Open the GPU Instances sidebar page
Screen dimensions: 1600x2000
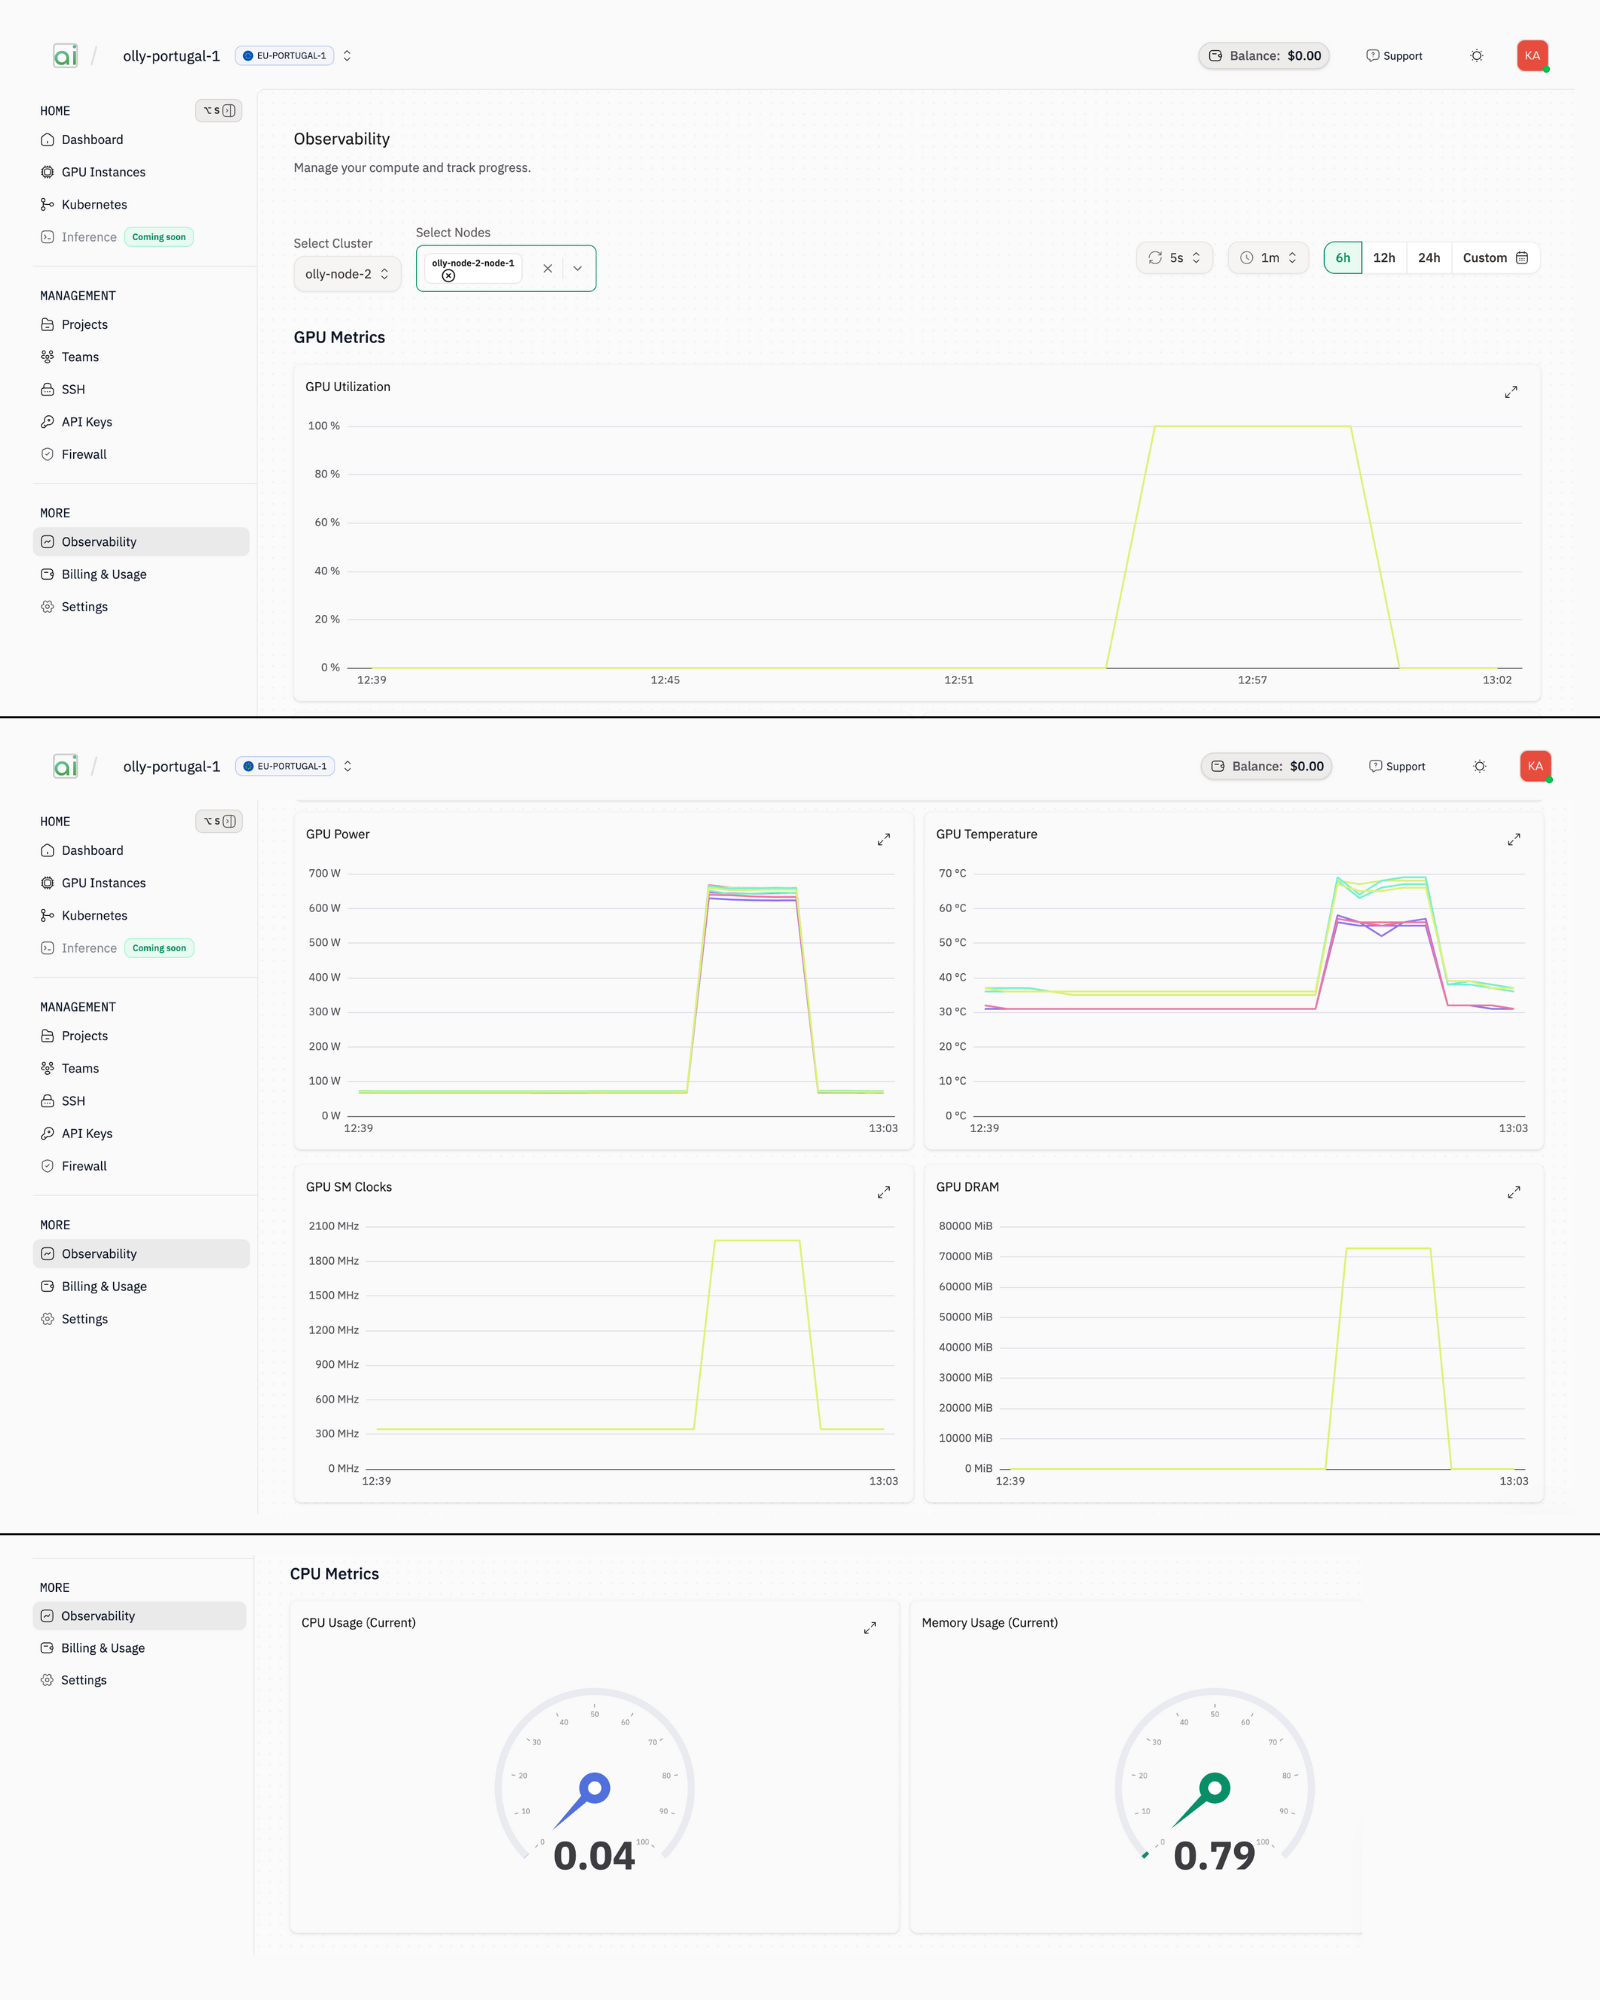(103, 171)
